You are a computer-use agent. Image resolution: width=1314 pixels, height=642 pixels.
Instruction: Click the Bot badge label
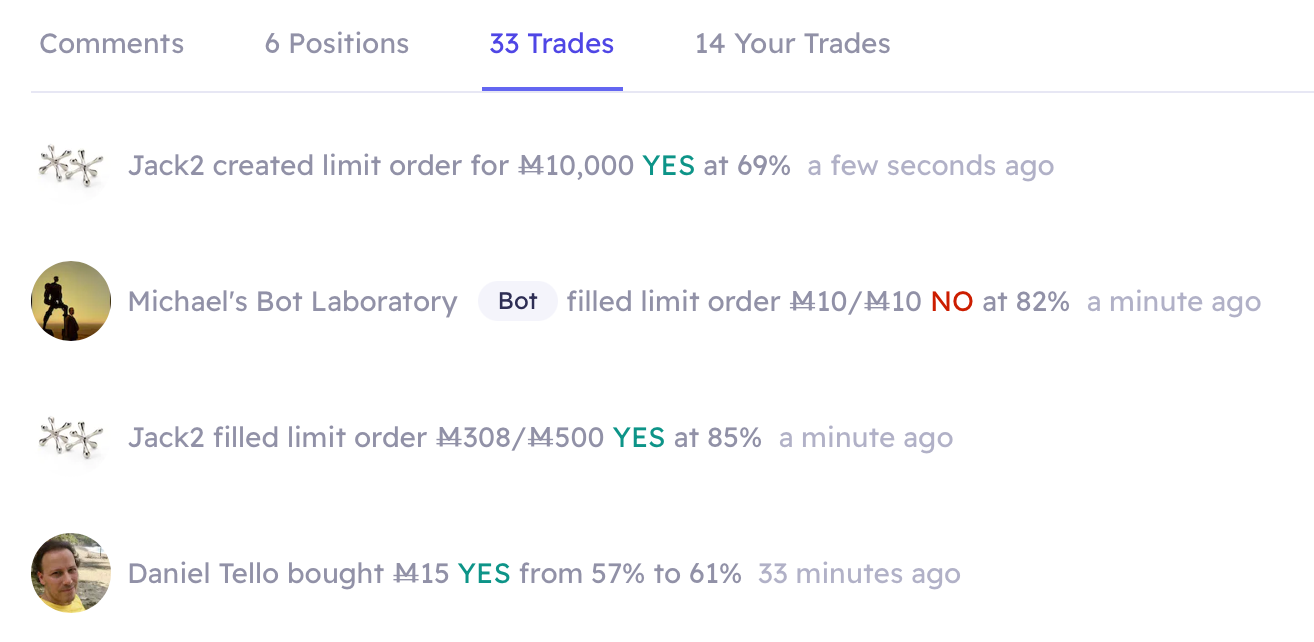(518, 301)
